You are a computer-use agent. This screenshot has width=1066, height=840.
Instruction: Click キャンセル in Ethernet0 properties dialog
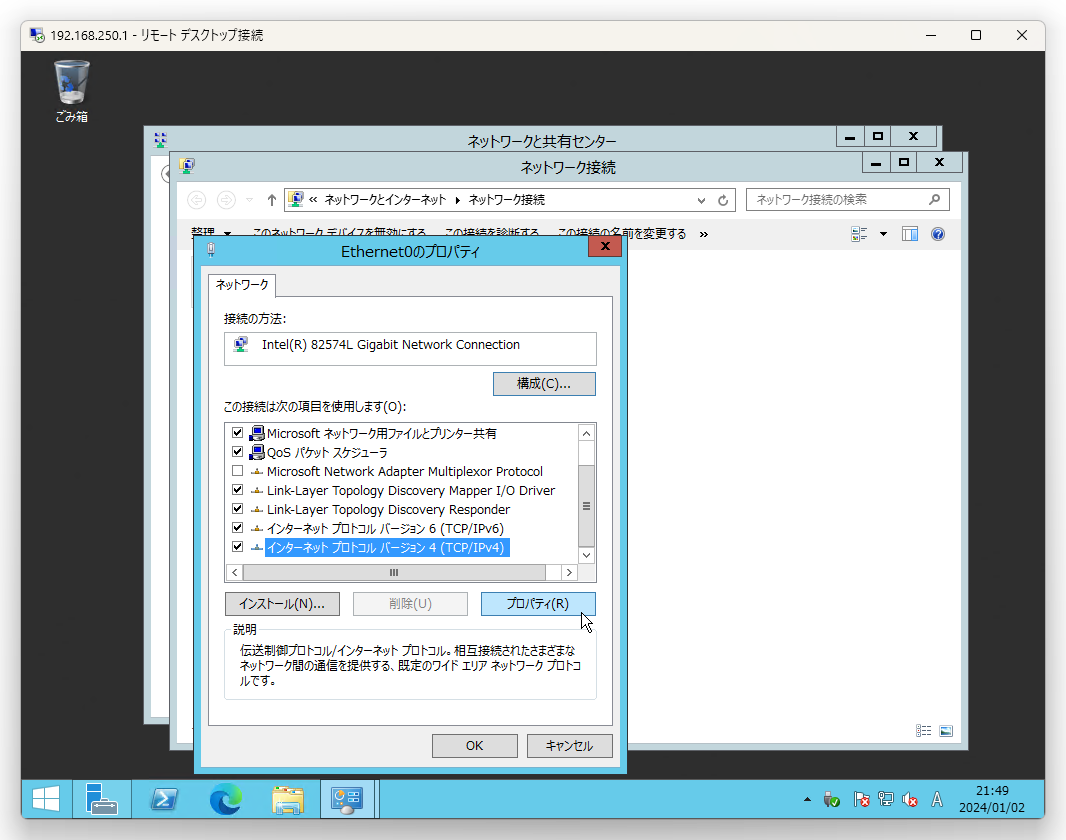point(570,746)
